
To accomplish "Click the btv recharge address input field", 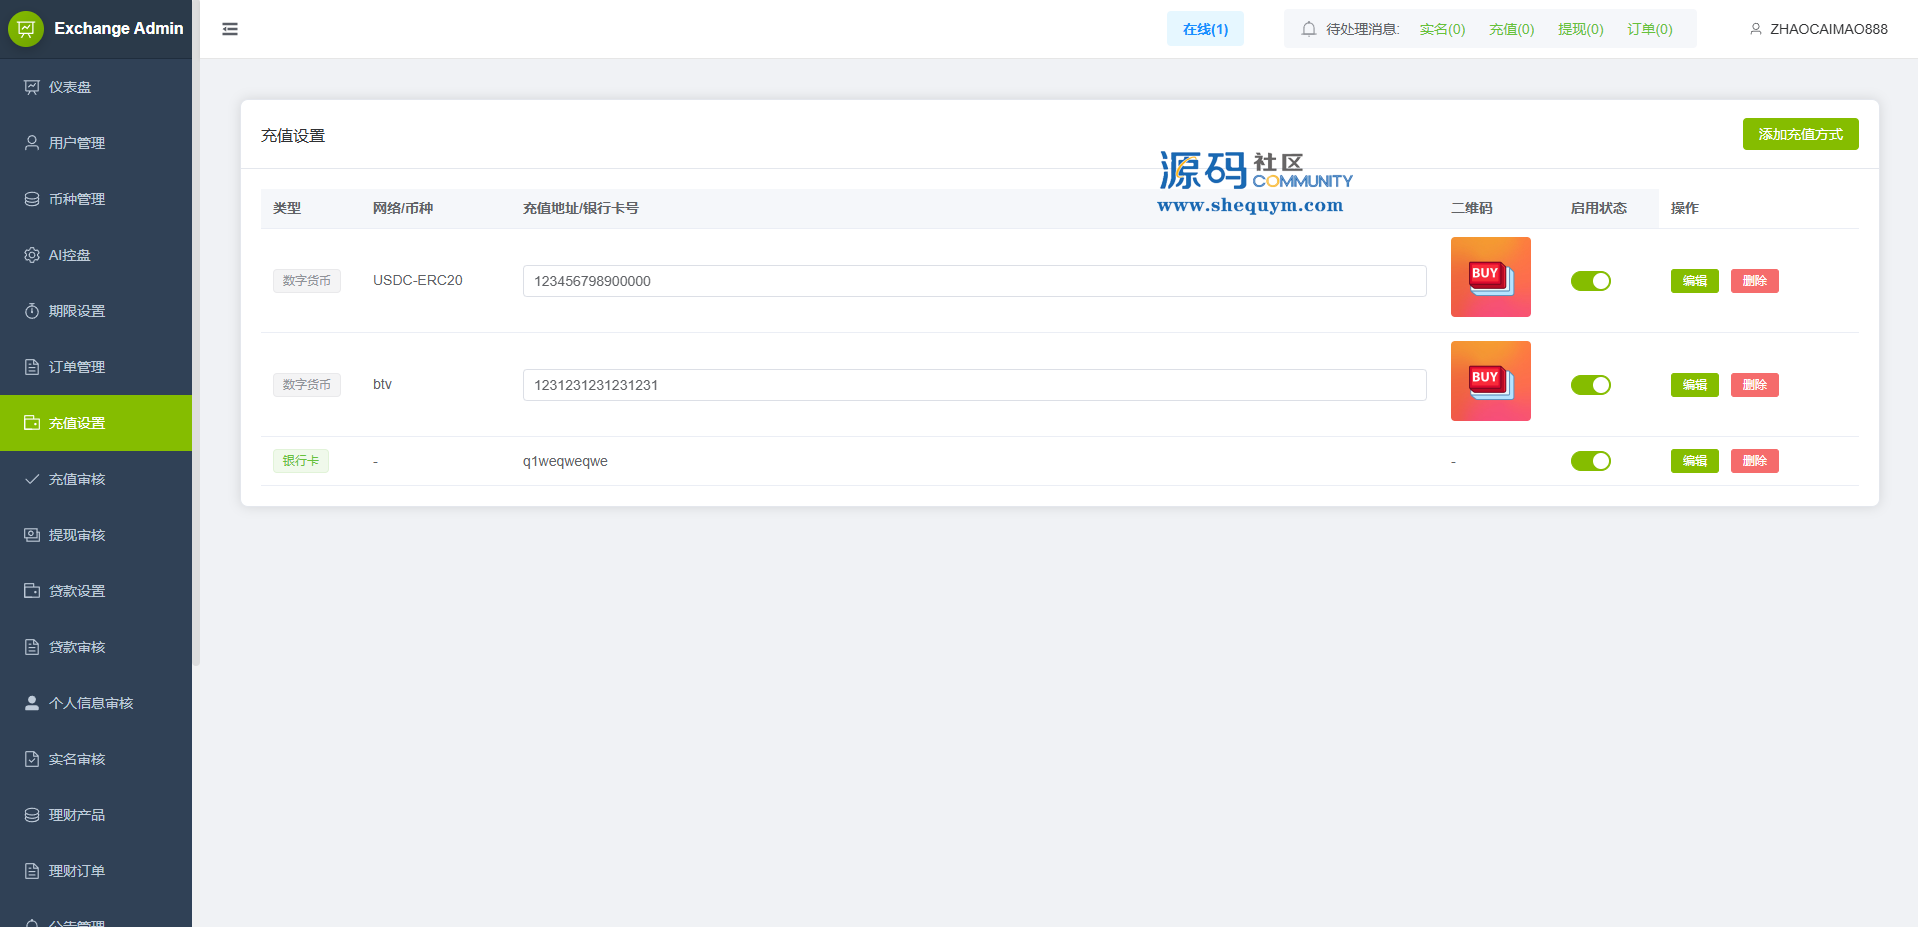I will (974, 385).
